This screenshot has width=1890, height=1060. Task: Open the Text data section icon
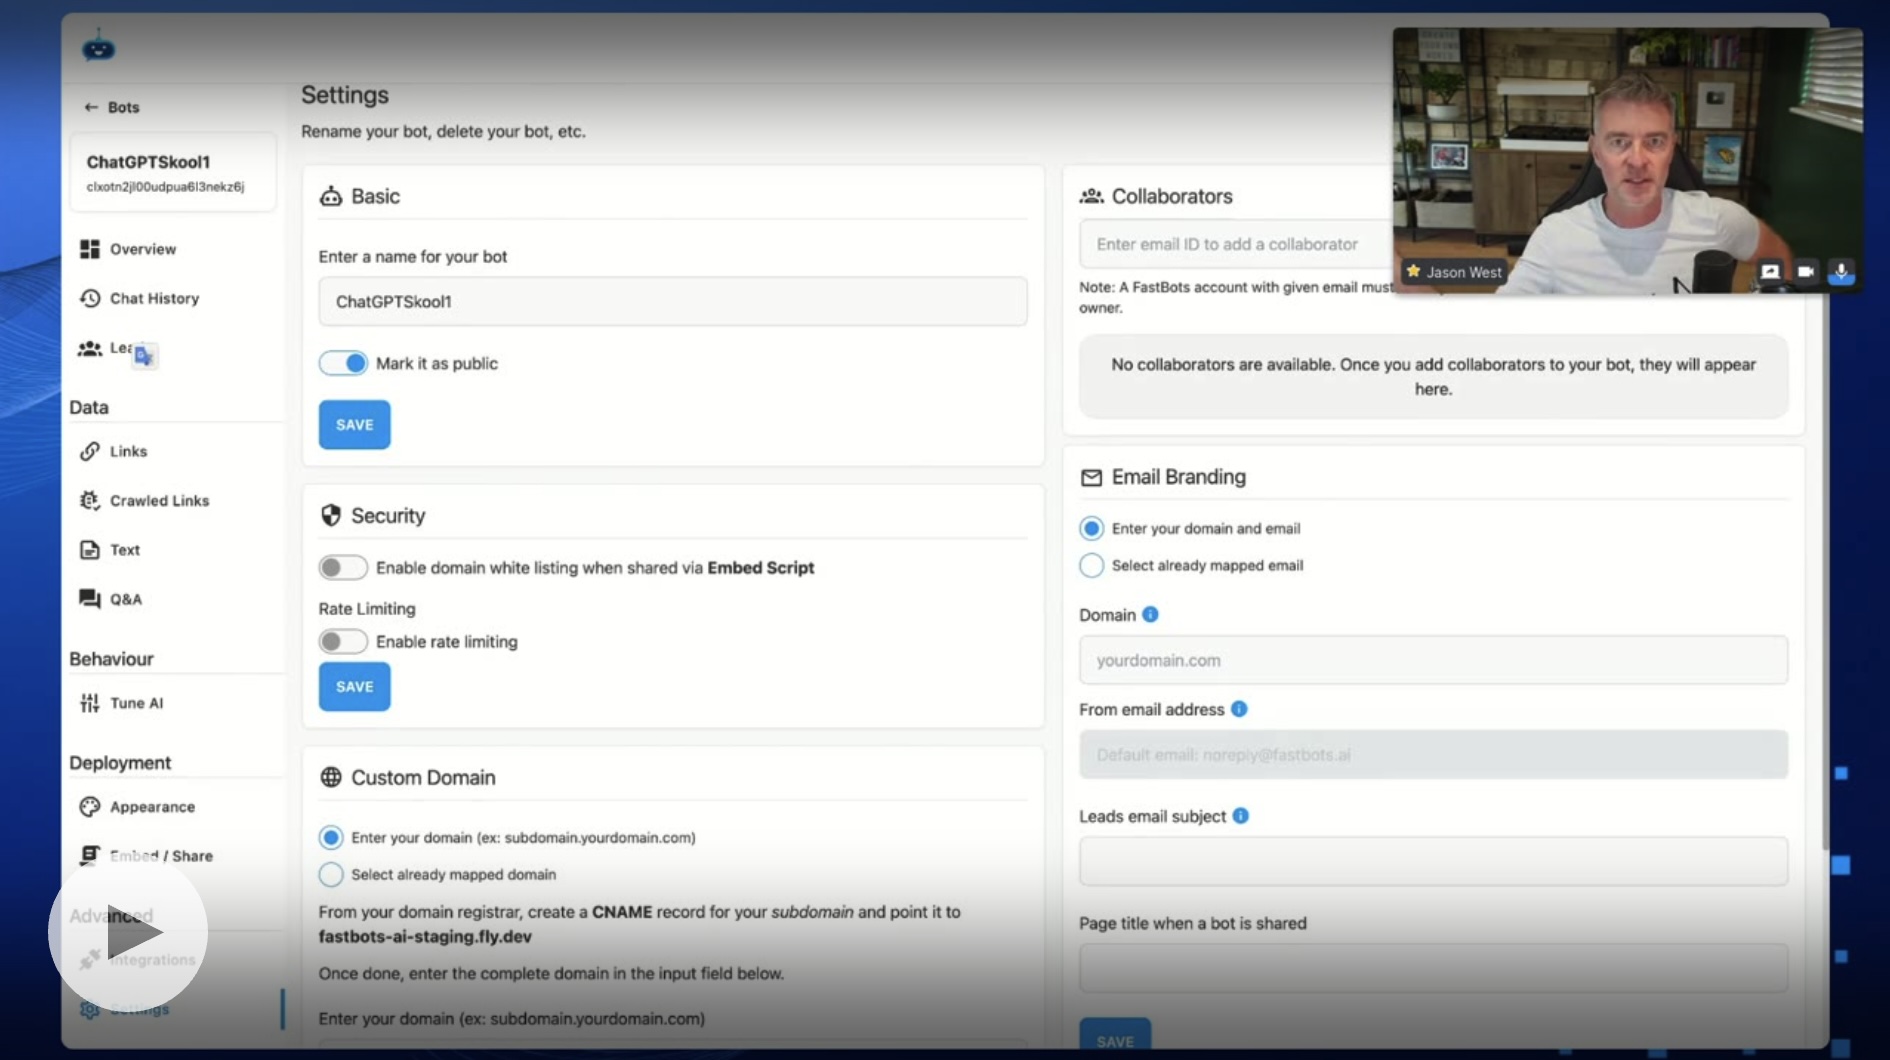tap(90, 549)
